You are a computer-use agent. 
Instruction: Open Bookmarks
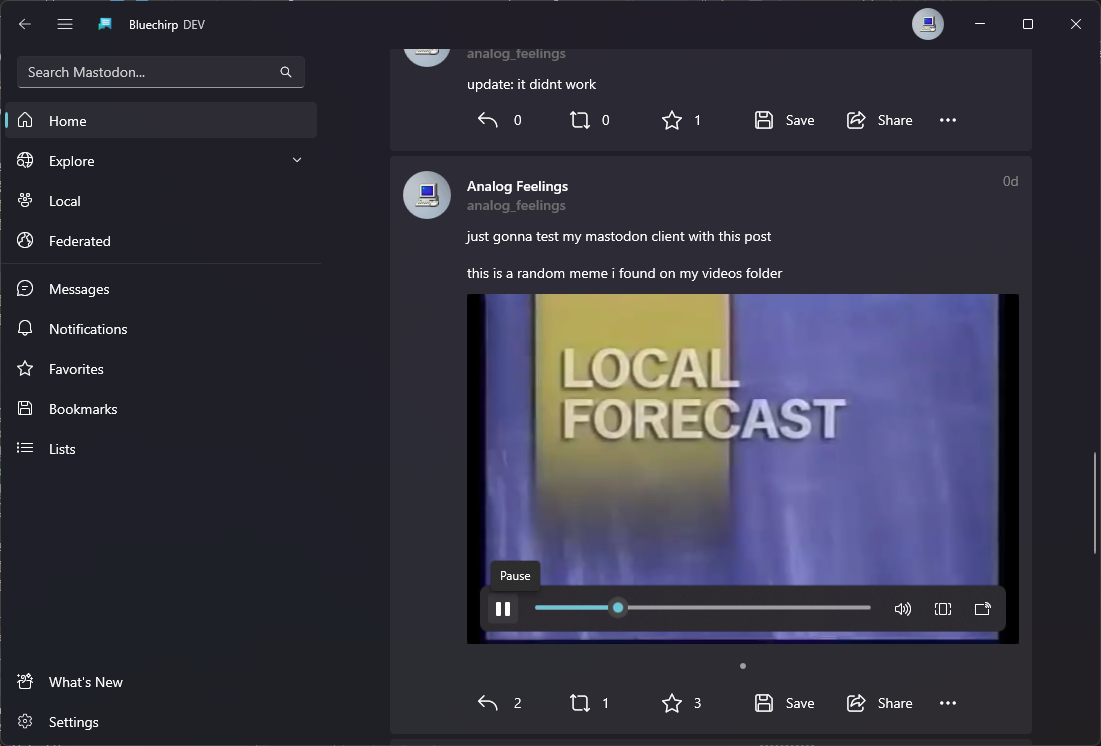[161, 409]
